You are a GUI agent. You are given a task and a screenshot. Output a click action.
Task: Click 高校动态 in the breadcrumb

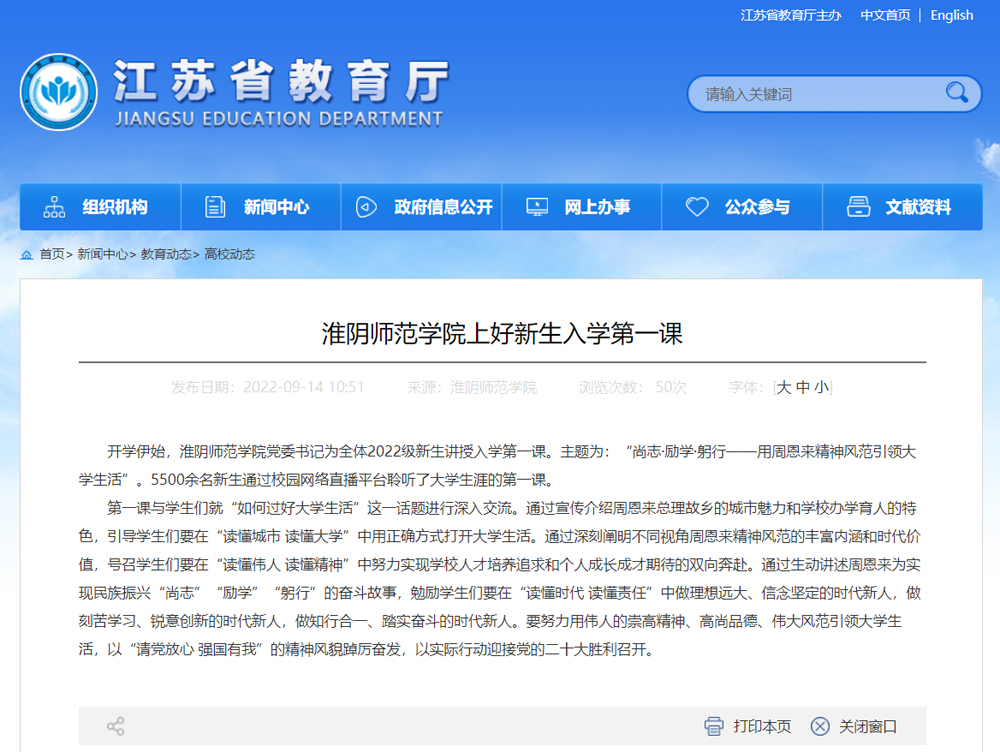click(x=230, y=254)
